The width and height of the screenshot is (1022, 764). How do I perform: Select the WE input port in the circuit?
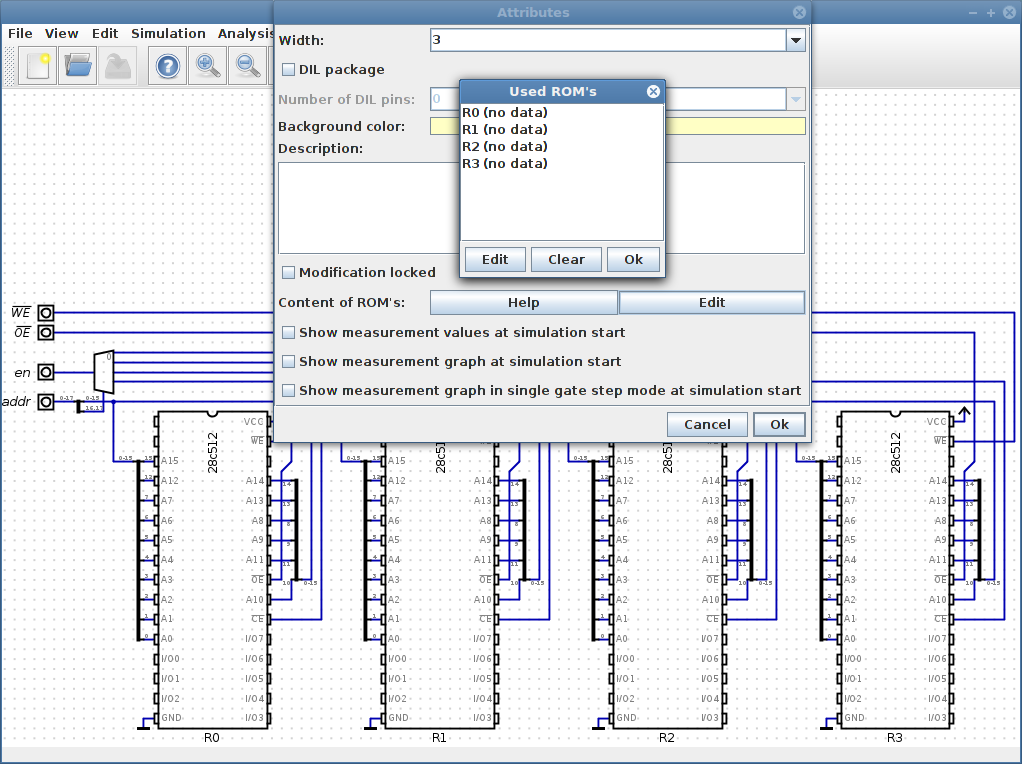(x=44, y=313)
